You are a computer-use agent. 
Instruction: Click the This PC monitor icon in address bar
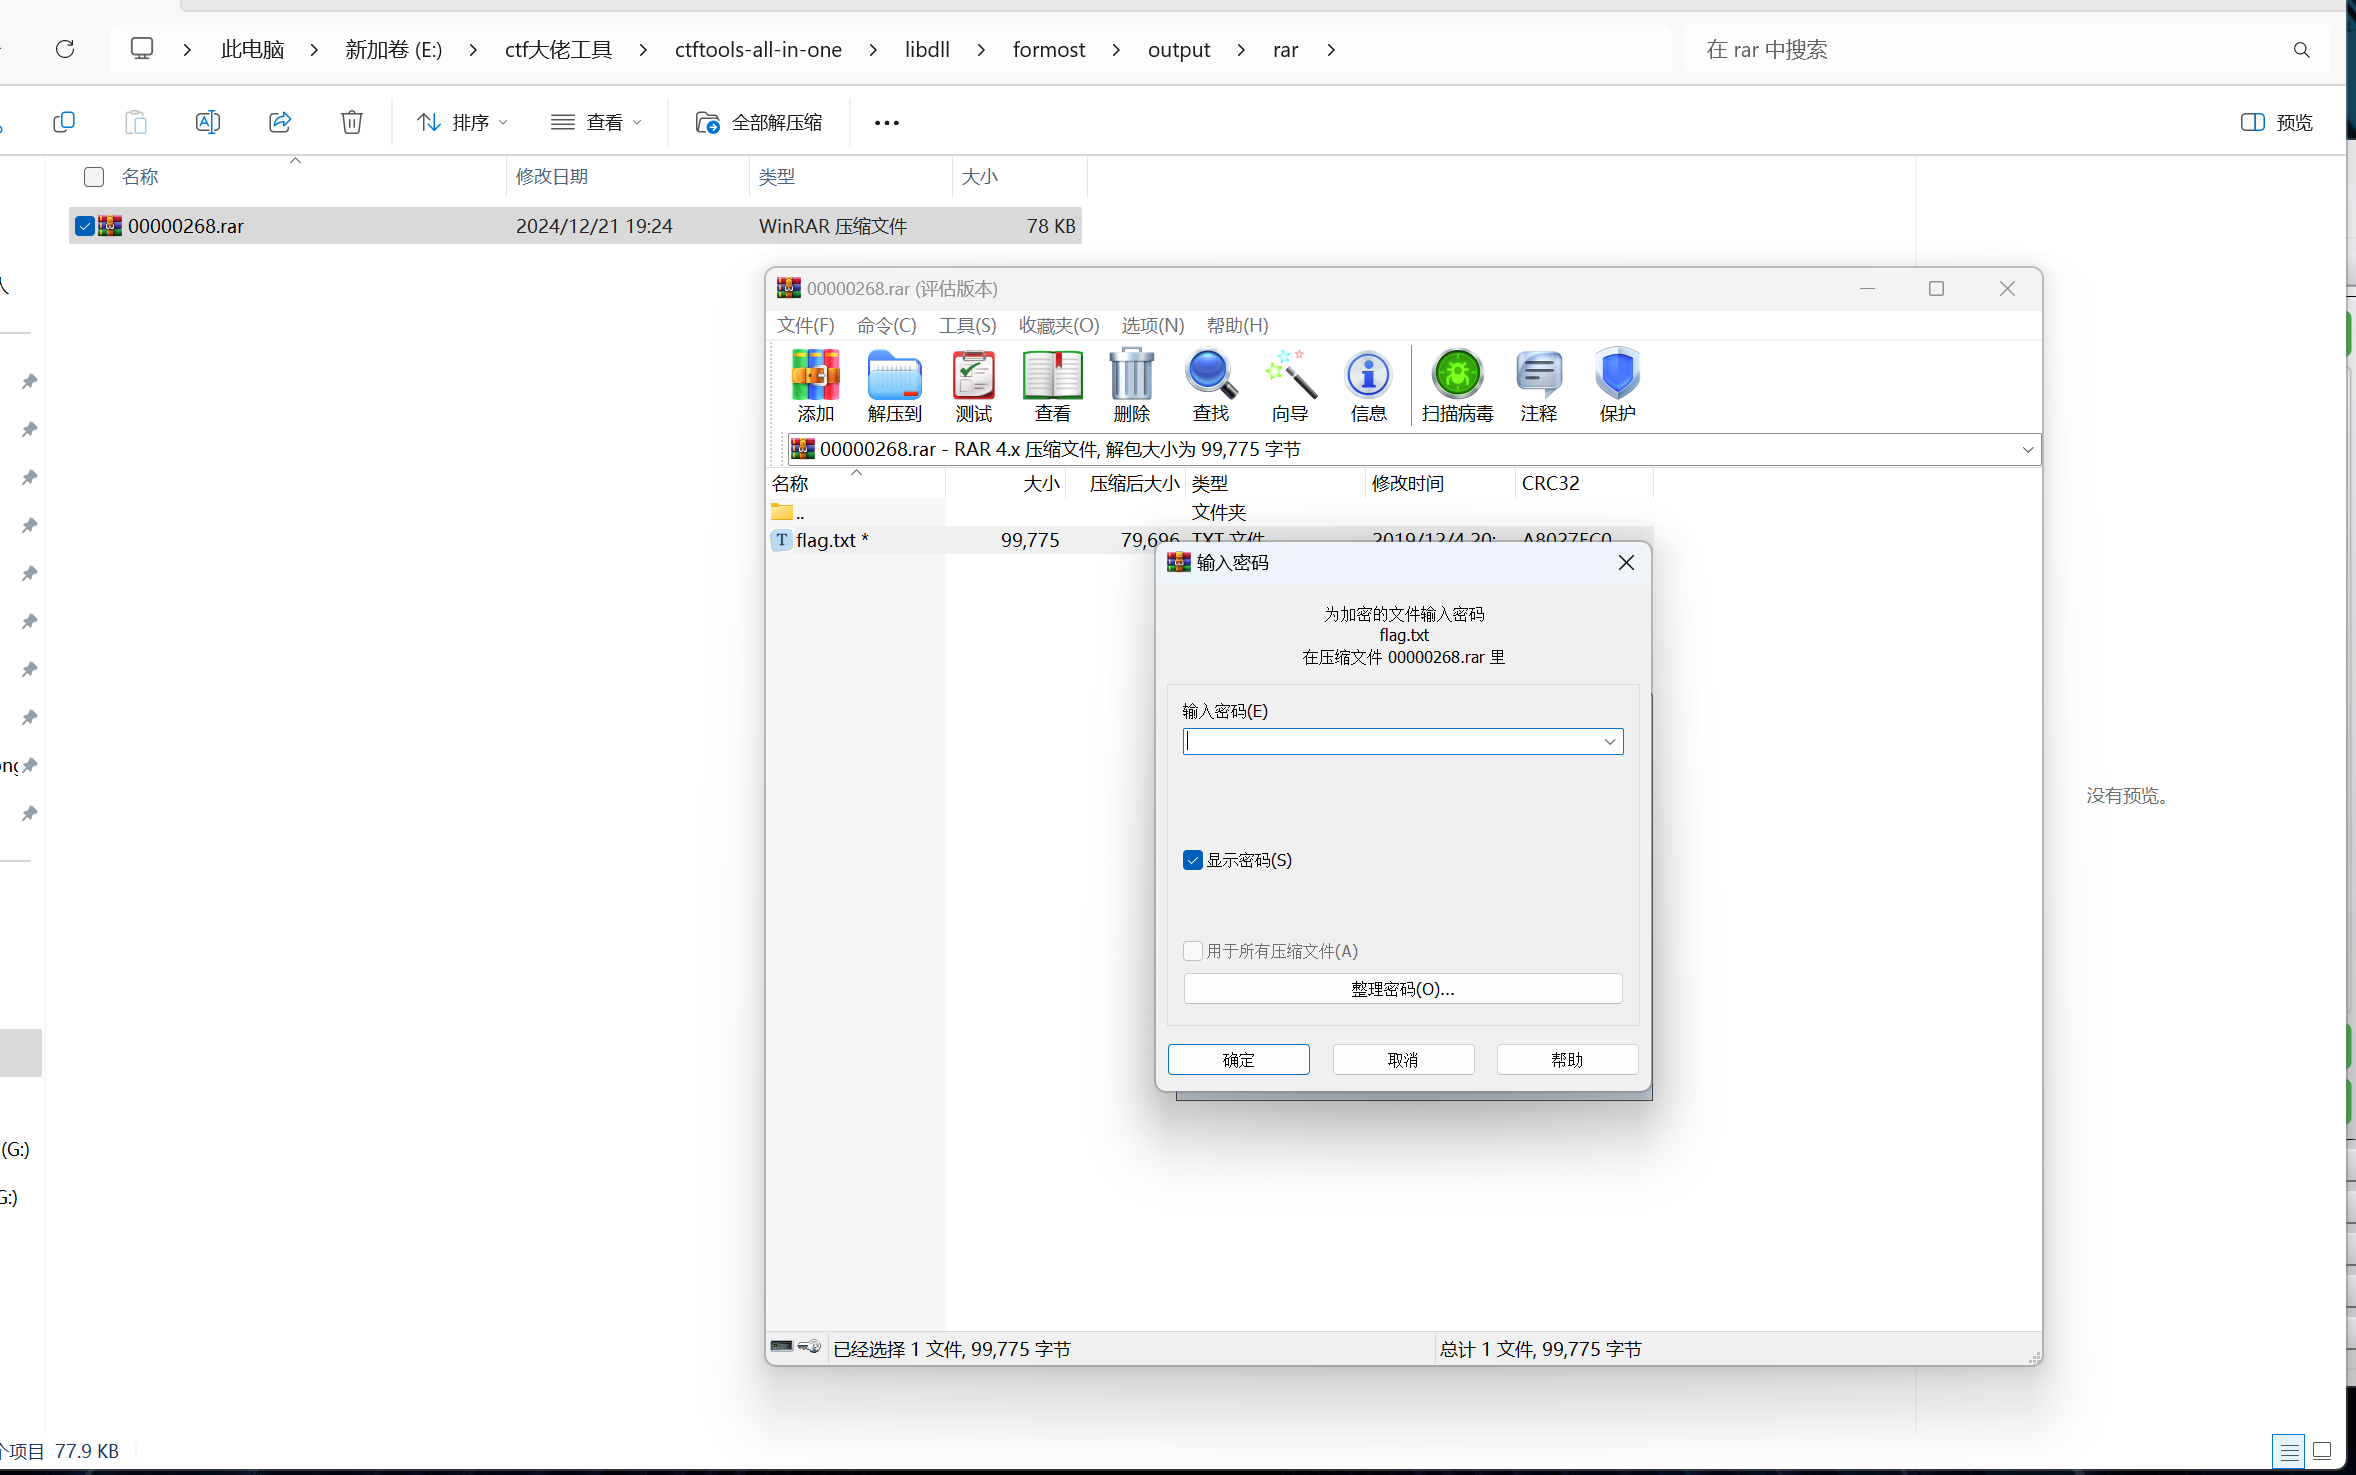pyautogui.click(x=142, y=49)
